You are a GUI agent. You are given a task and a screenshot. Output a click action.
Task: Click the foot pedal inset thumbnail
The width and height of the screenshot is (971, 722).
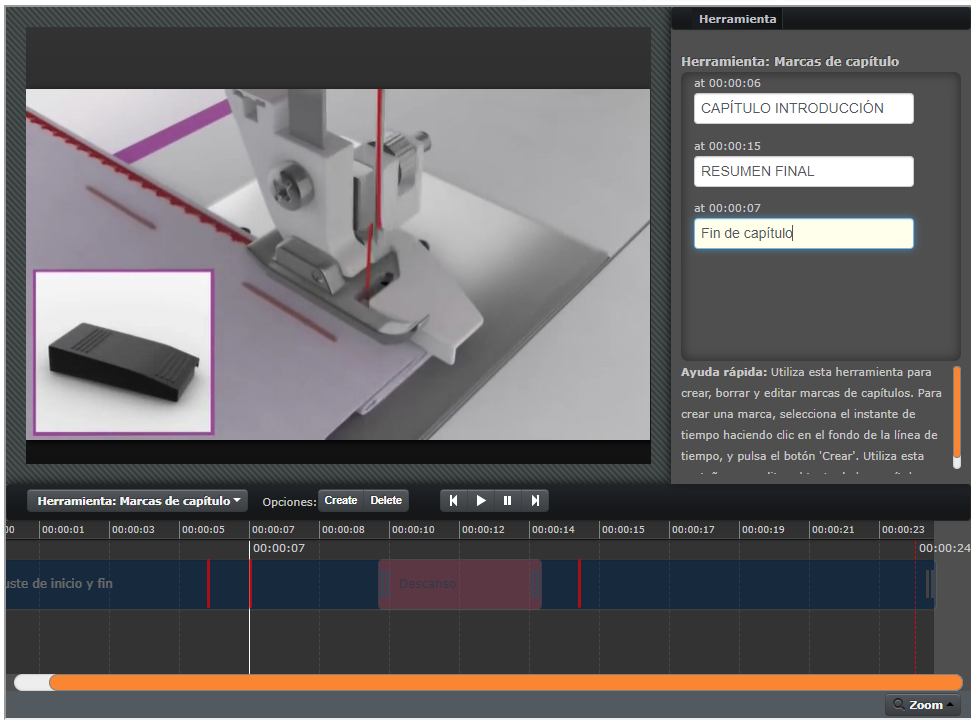(123, 352)
